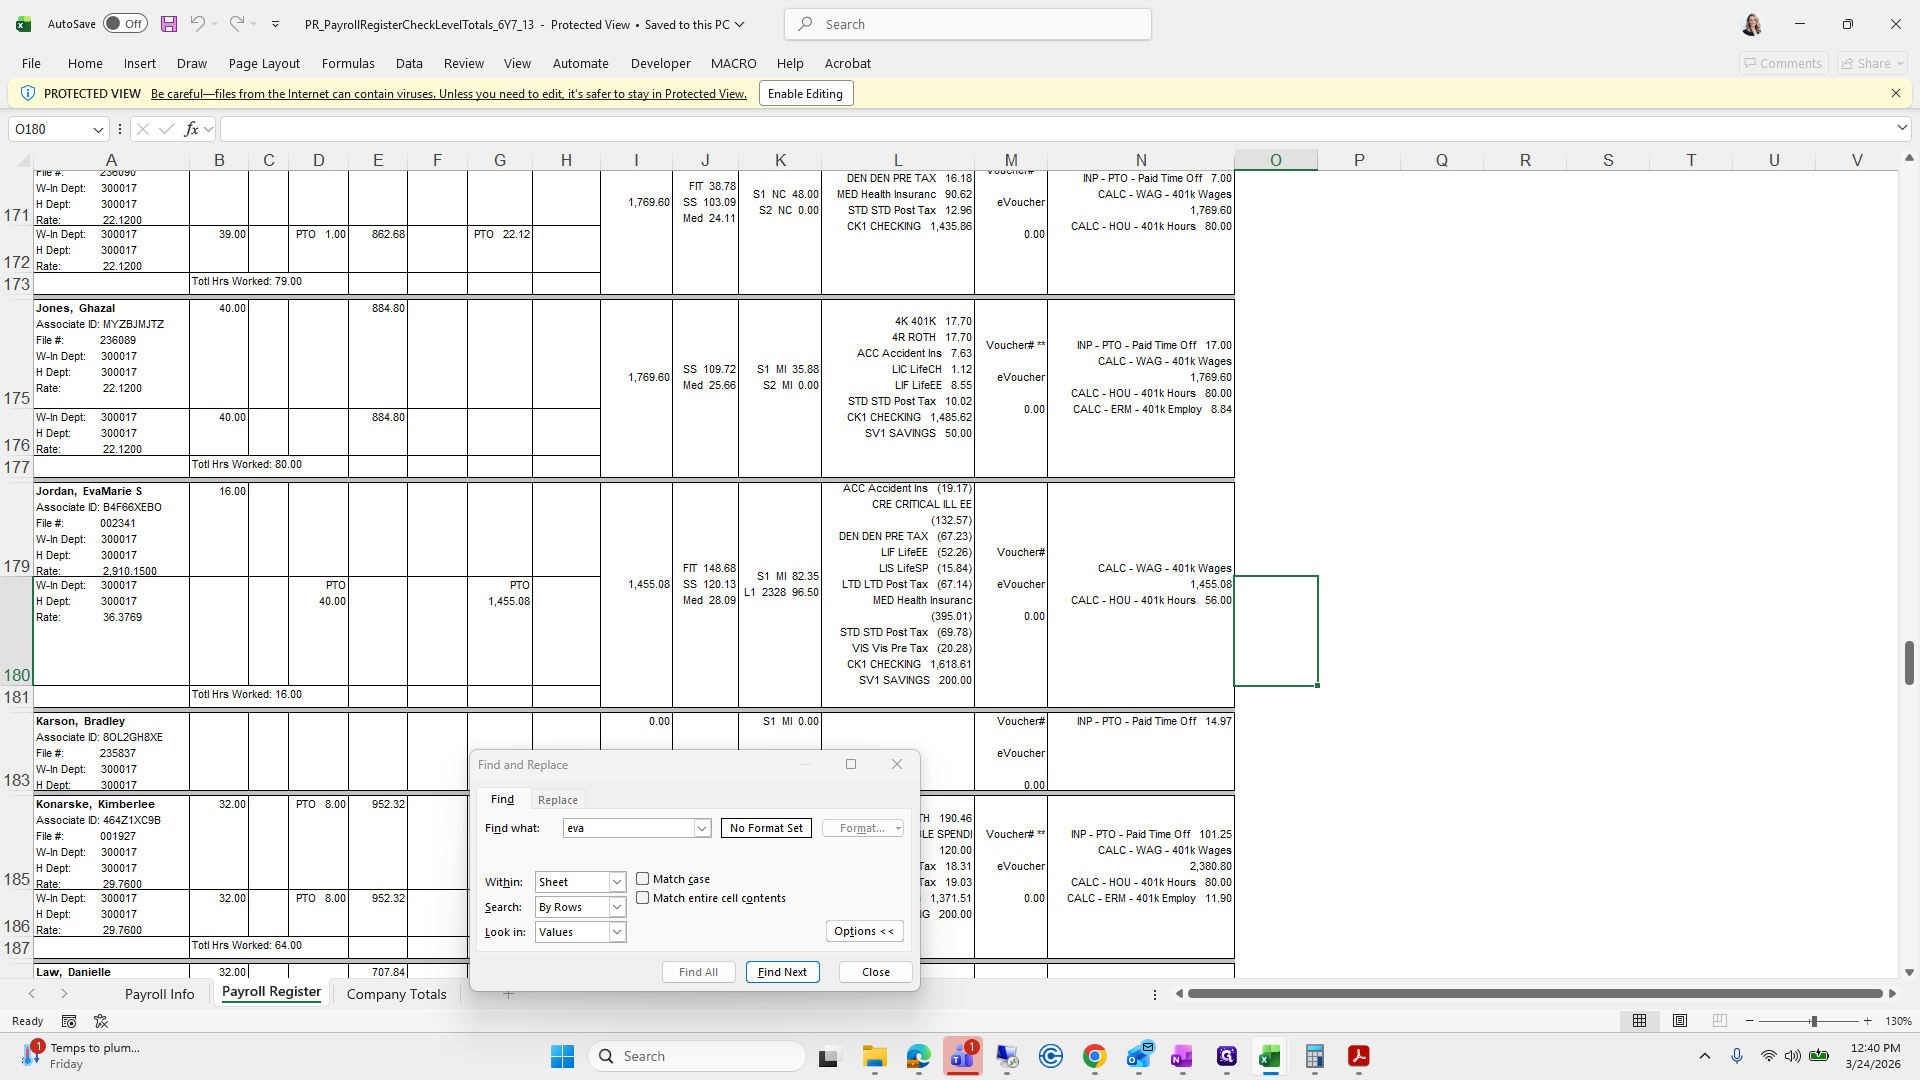Toggle the AutoSave switch
The height and width of the screenshot is (1080, 1920).
point(125,24)
